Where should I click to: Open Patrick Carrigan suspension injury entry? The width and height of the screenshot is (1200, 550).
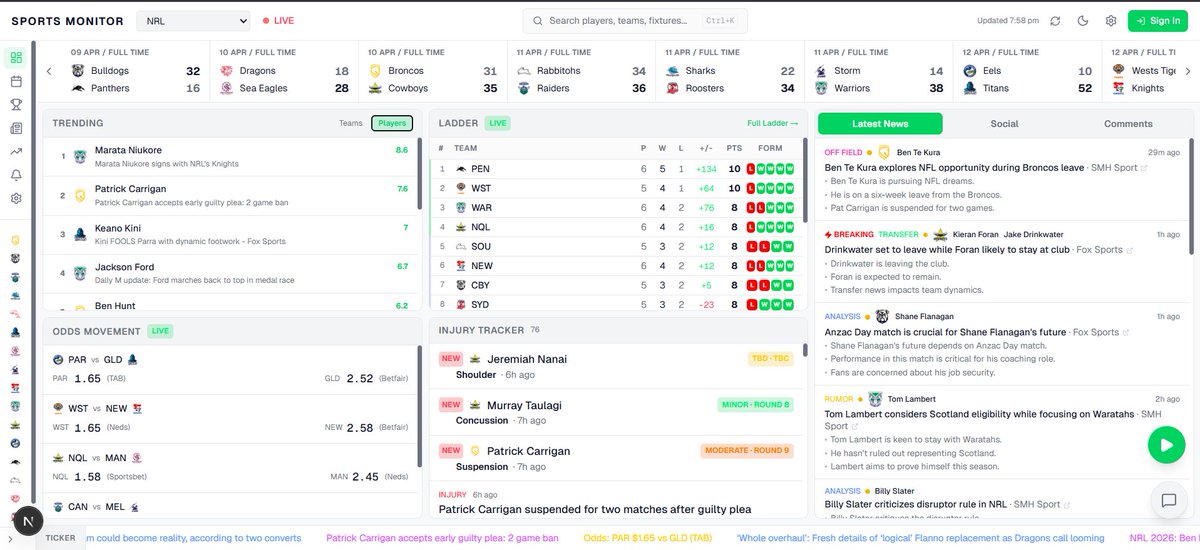pos(618,458)
